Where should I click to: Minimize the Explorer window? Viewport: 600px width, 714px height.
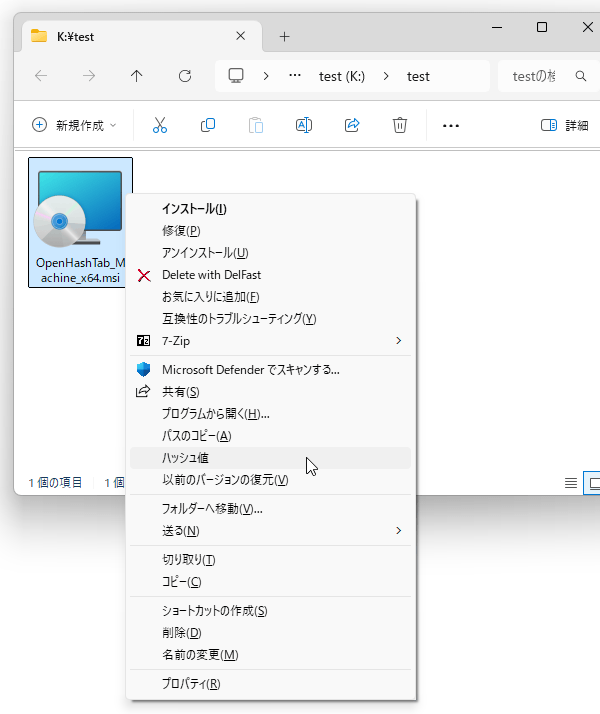pos(497,27)
